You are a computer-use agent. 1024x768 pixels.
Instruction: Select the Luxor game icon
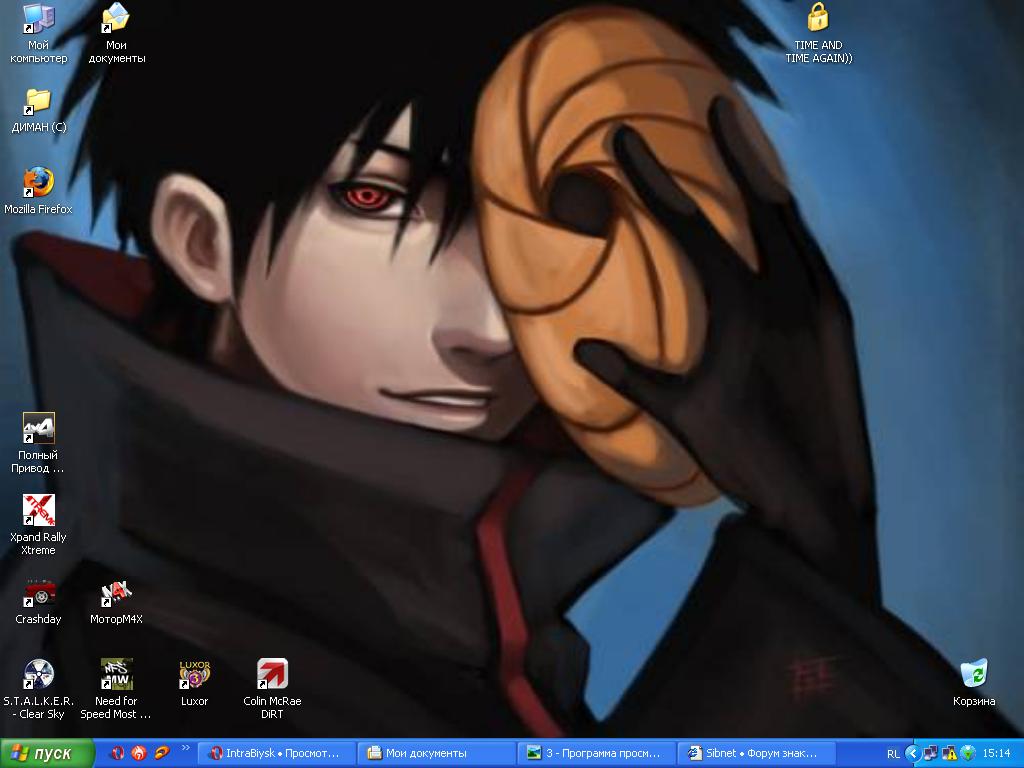click(194, 675)
